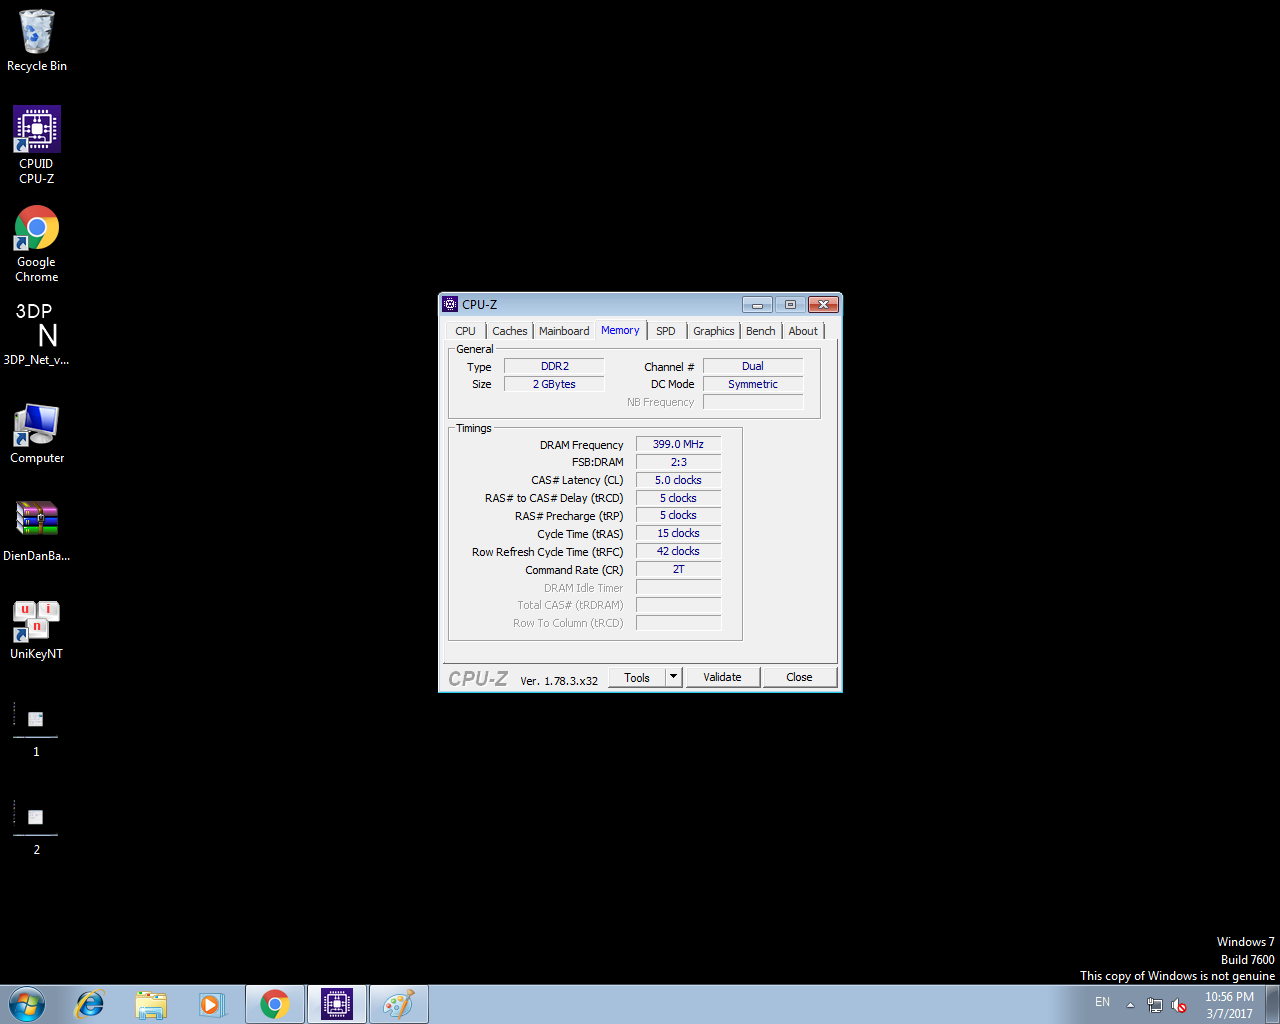
Task: Click the Dual channel value
Action: [753, 366]
